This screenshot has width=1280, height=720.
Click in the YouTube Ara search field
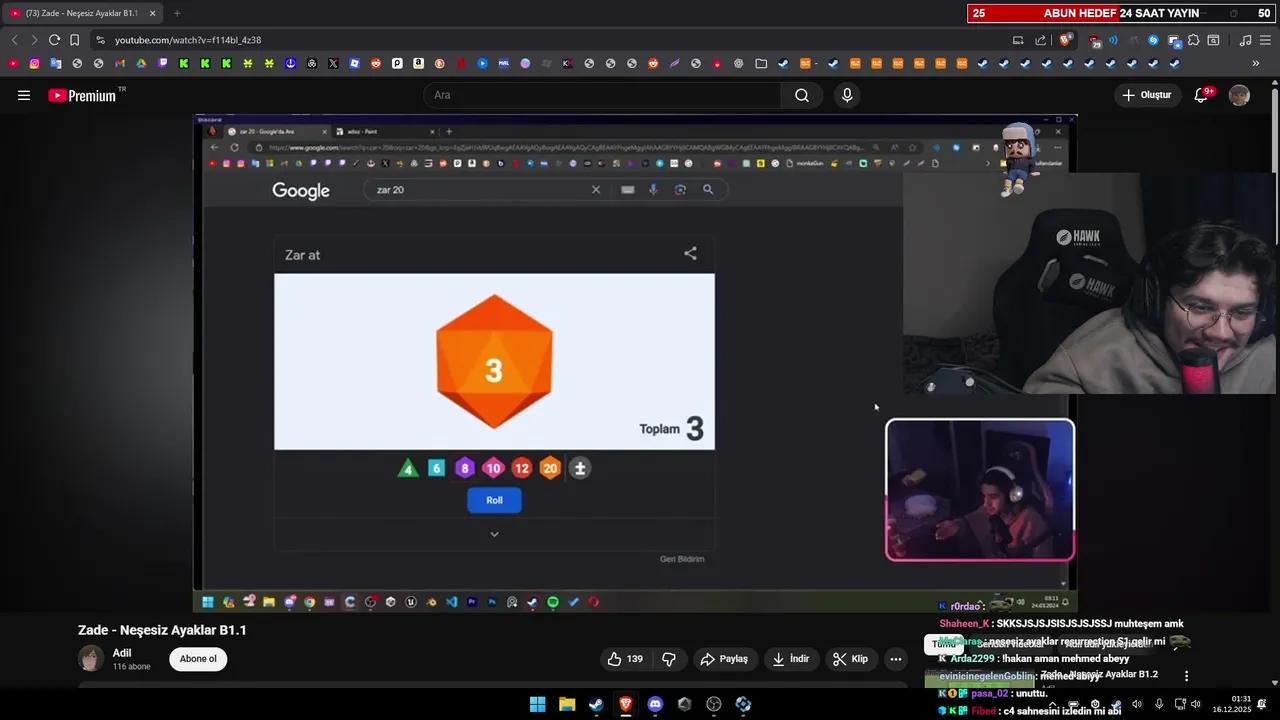[602, 95]
